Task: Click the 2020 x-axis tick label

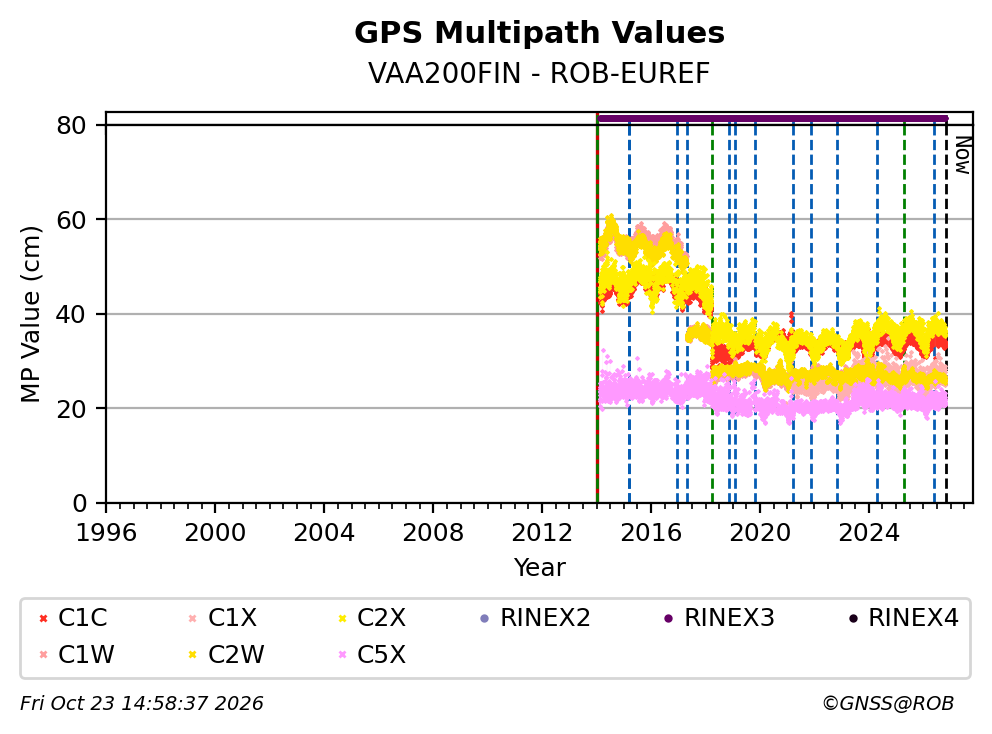Action: [760, 533]
